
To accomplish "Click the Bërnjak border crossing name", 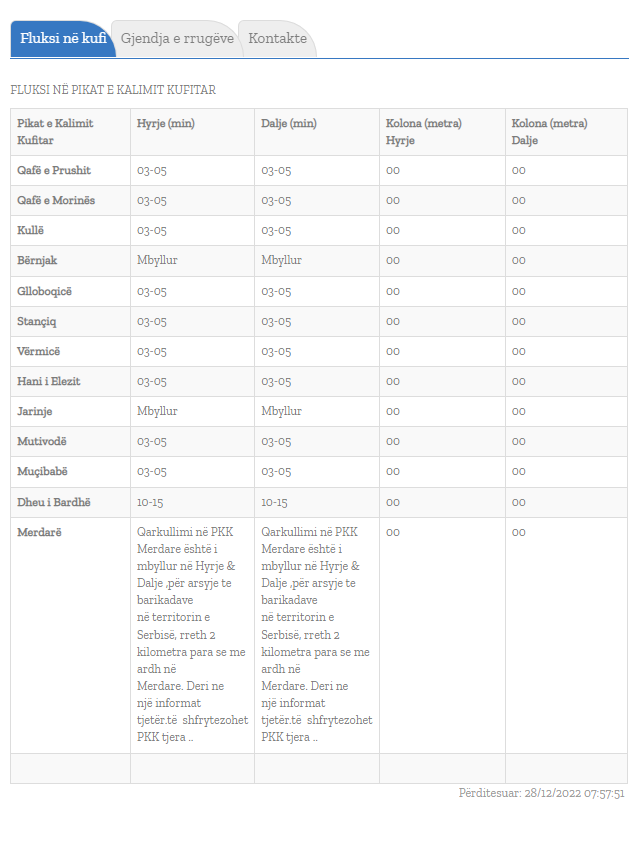I will pos(37,261).
